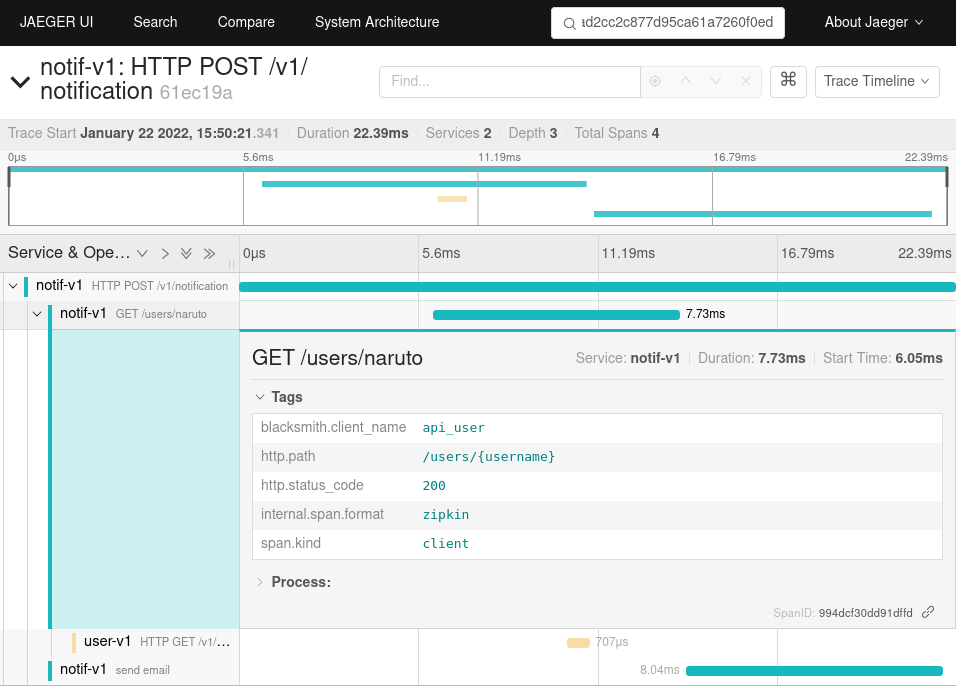
Task: Click the root span bar in timeline
Action: [597, 287]
